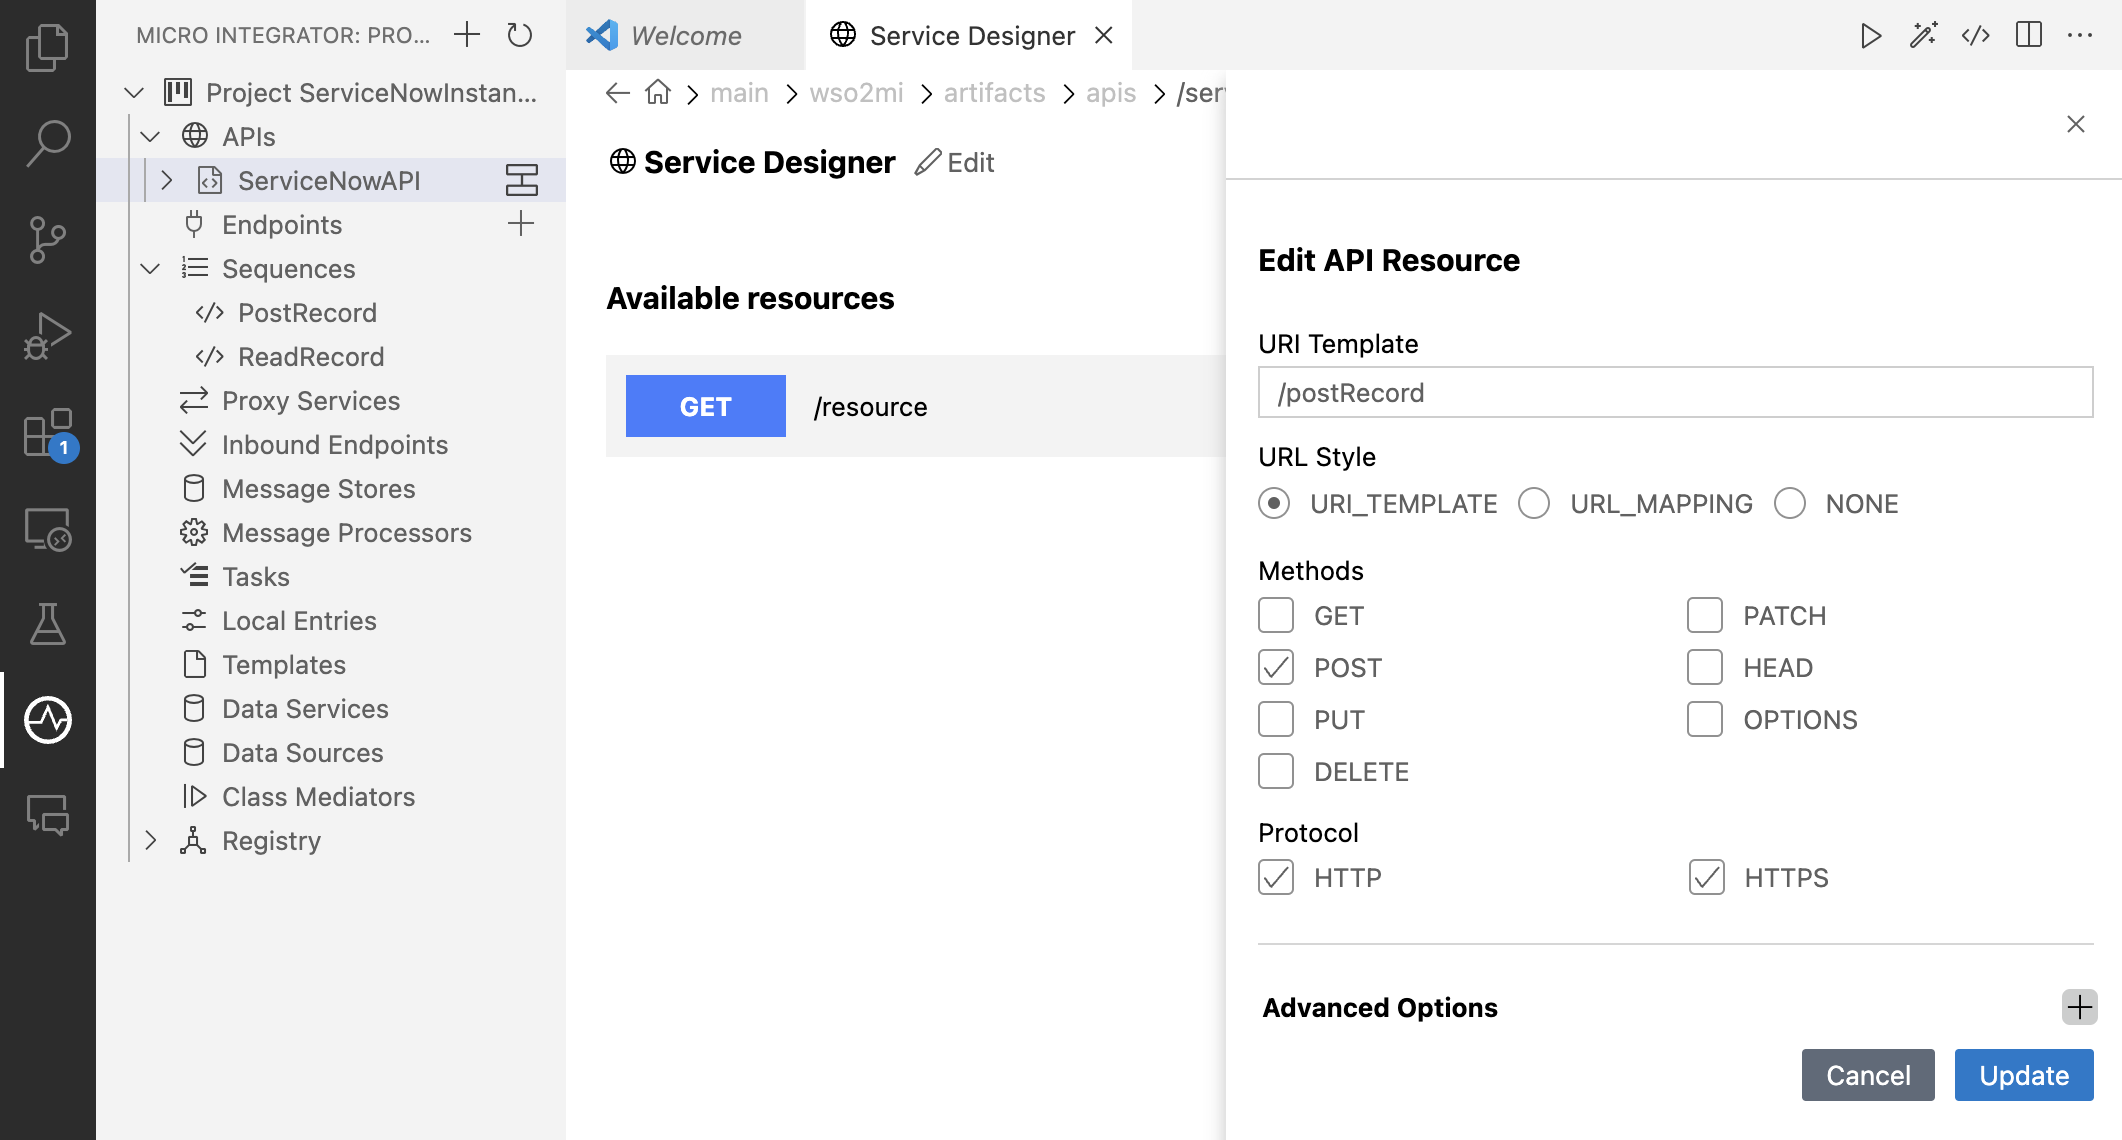
Task: Click artifacts in the breadcrumb
Action: pos(994,93)
